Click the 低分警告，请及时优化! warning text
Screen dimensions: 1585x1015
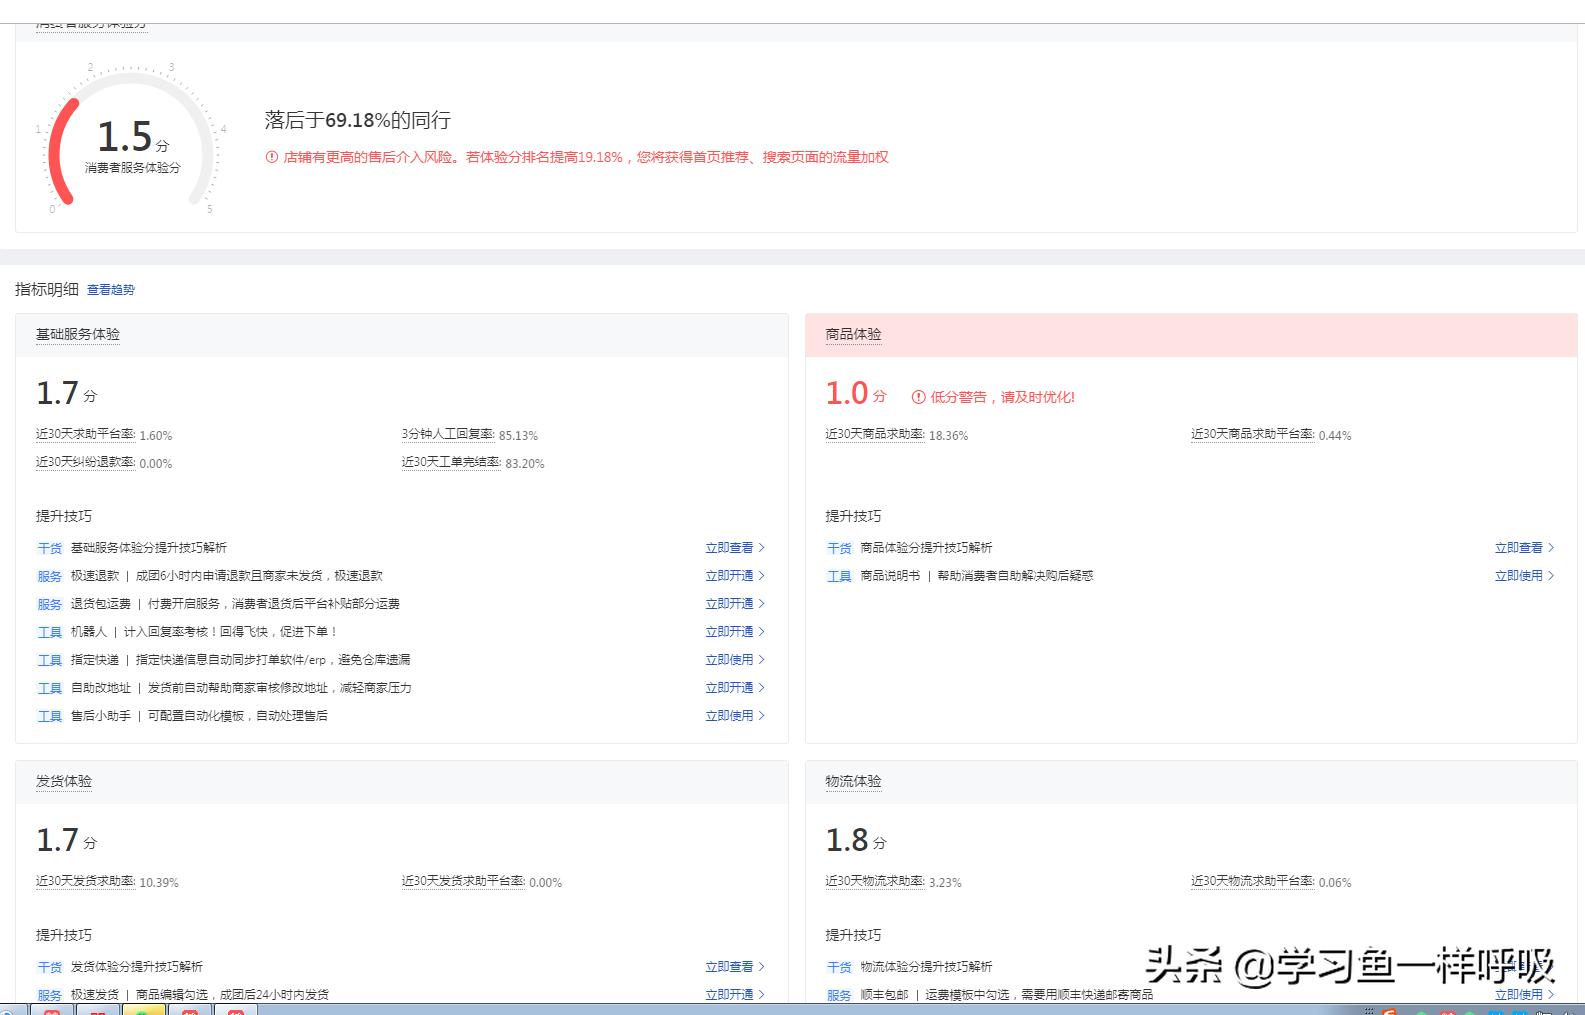pyautogui.click(x=1002, y=397)
